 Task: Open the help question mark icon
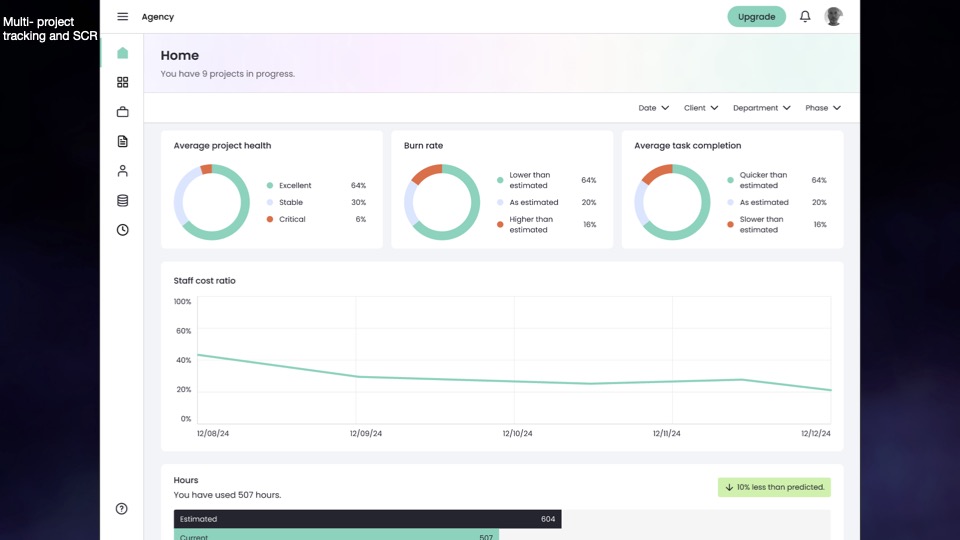point(122,509)
